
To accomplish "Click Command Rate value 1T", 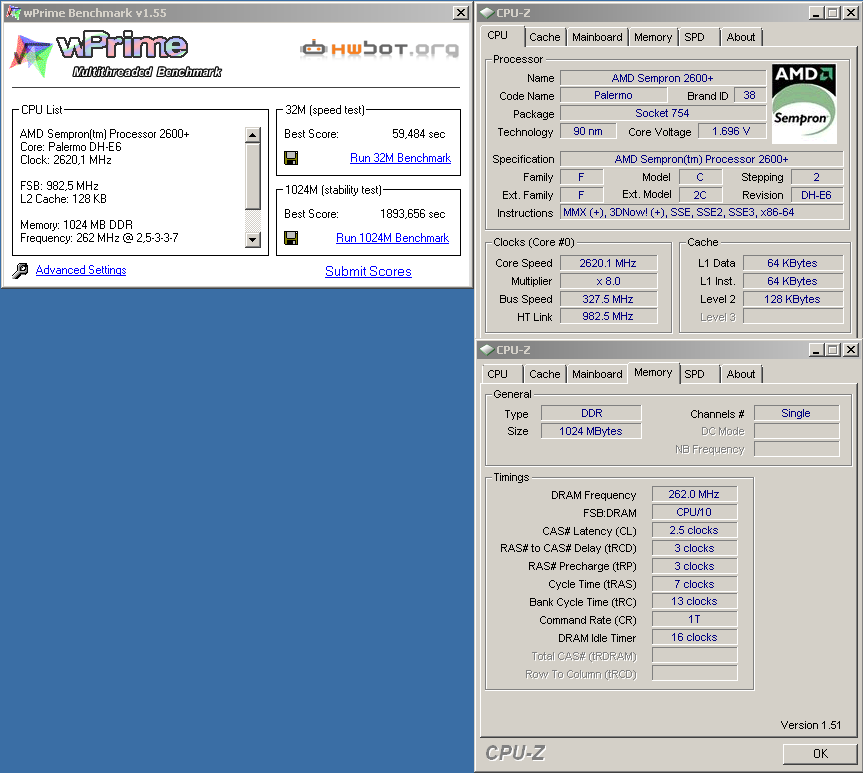I will coord(694,619).
